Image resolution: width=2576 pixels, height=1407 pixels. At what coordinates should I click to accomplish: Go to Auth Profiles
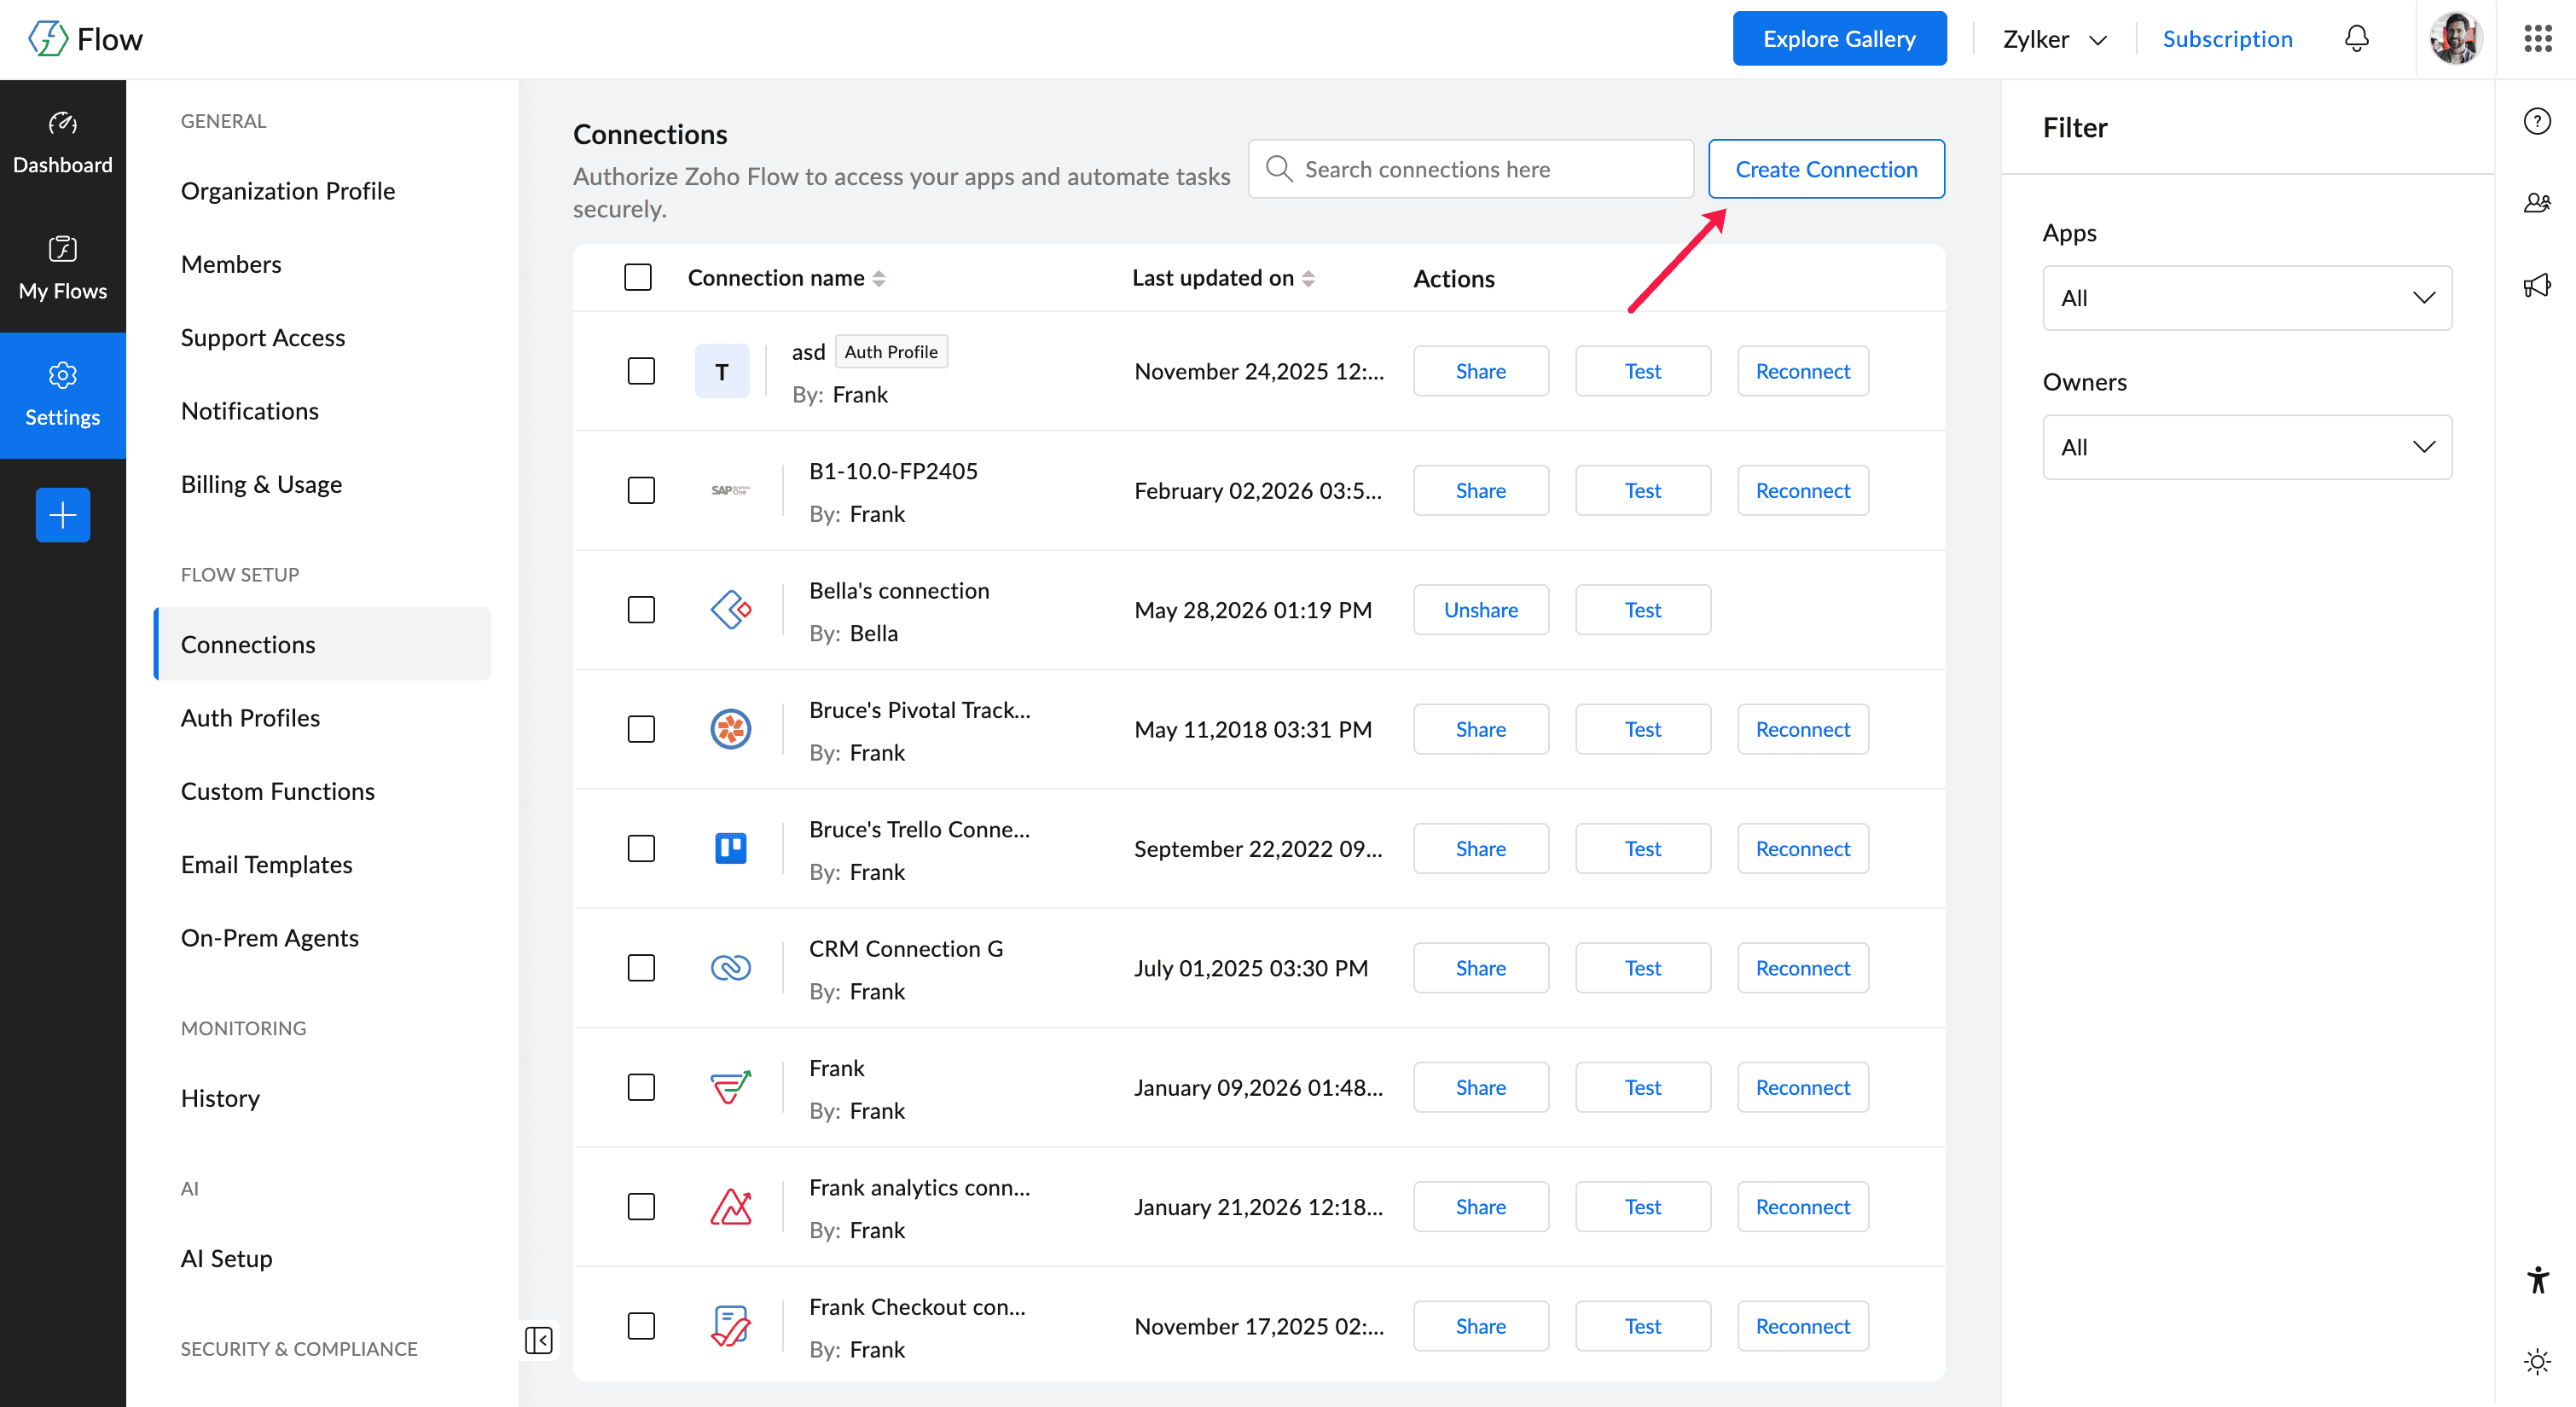pos(250,718)
